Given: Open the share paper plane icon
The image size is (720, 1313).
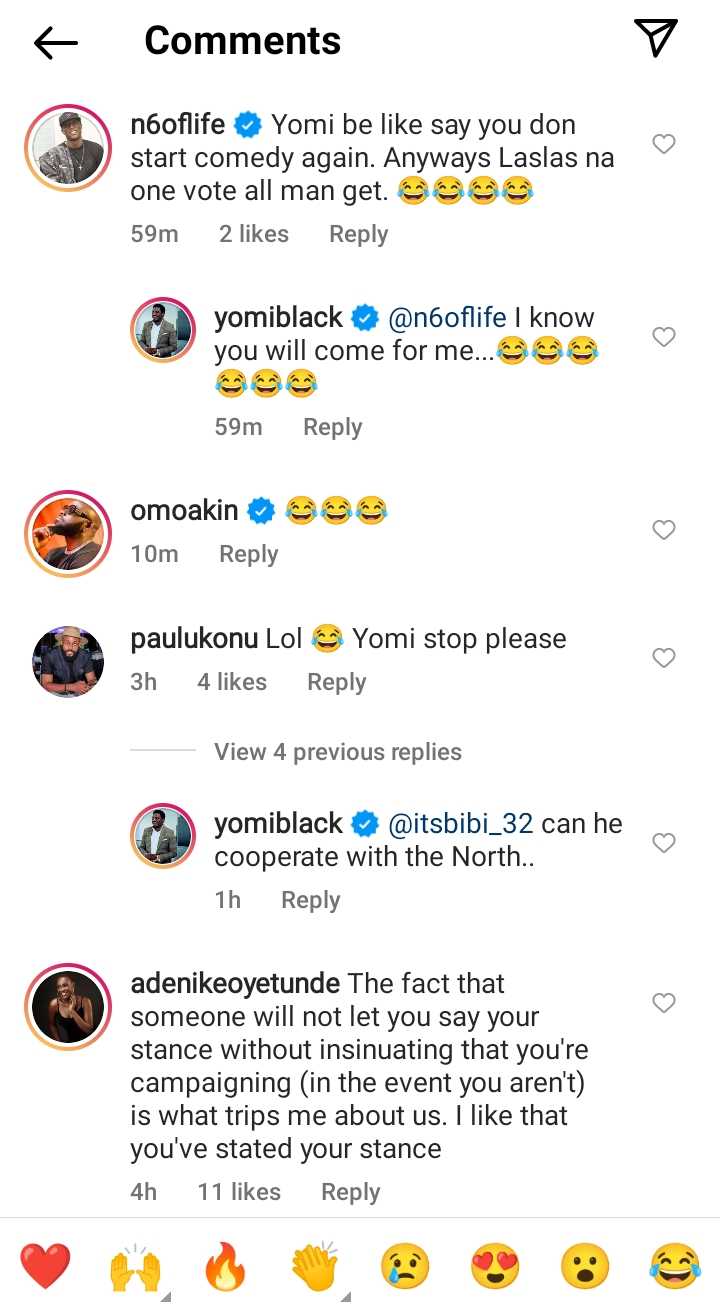Looking at the screenshot, I should (656, 38).
